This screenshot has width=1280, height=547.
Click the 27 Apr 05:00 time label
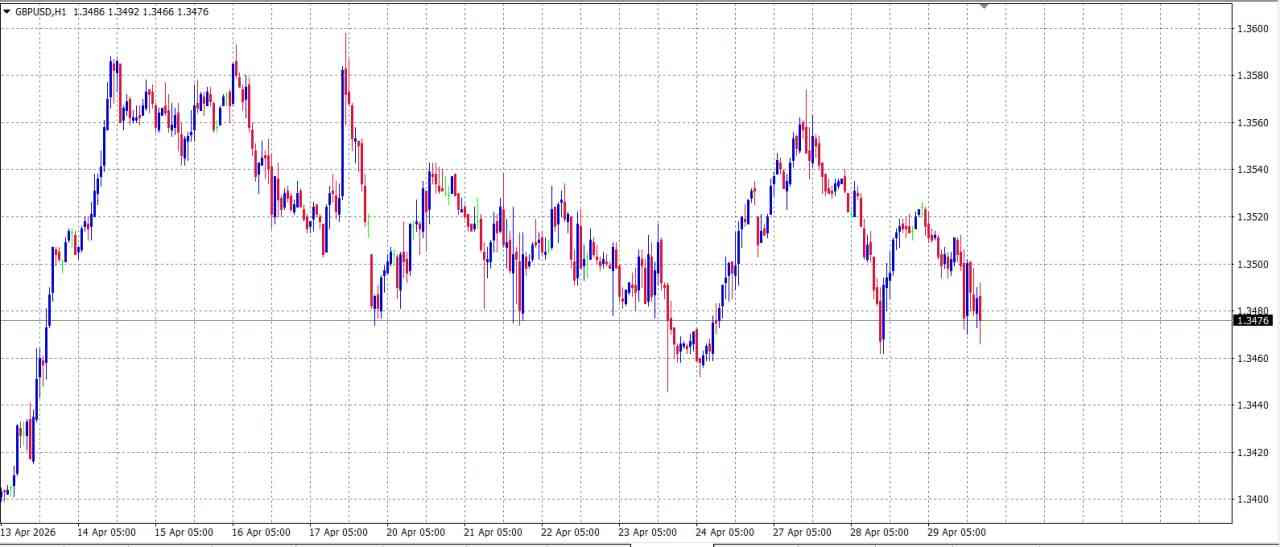coord(802,532)
